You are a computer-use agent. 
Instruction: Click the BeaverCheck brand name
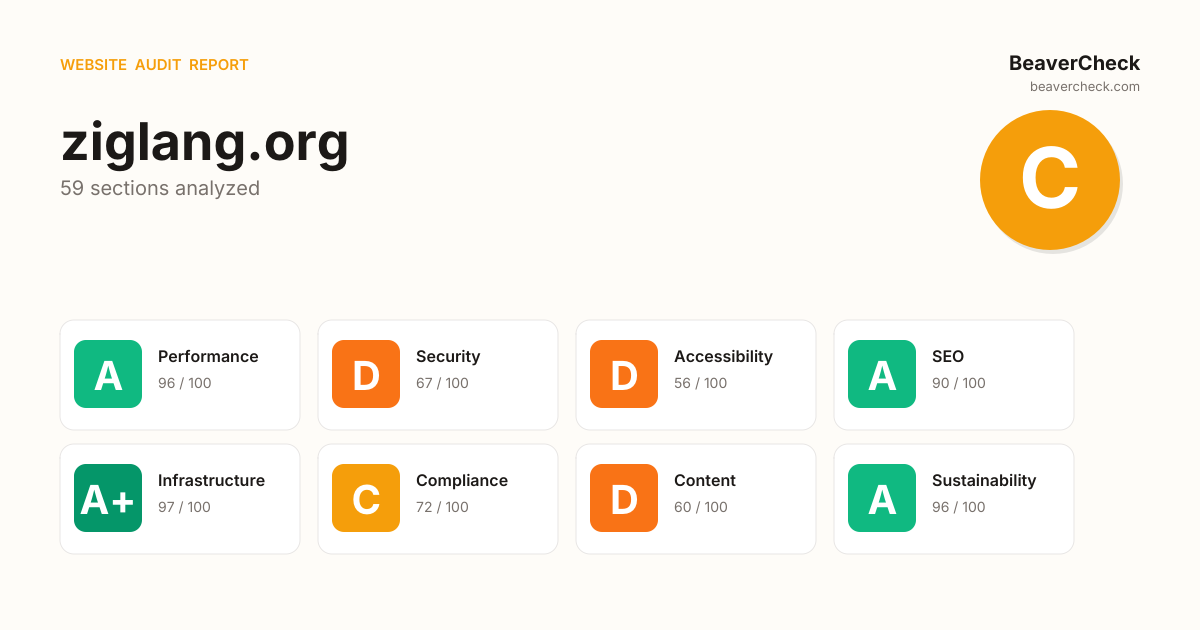pos(1074,63)
